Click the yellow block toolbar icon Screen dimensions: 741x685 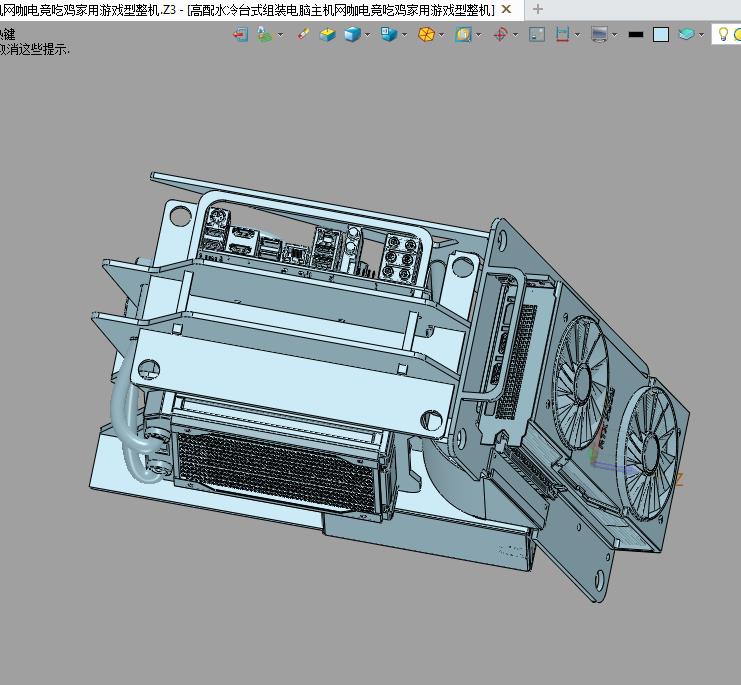(x=328, y=34)
